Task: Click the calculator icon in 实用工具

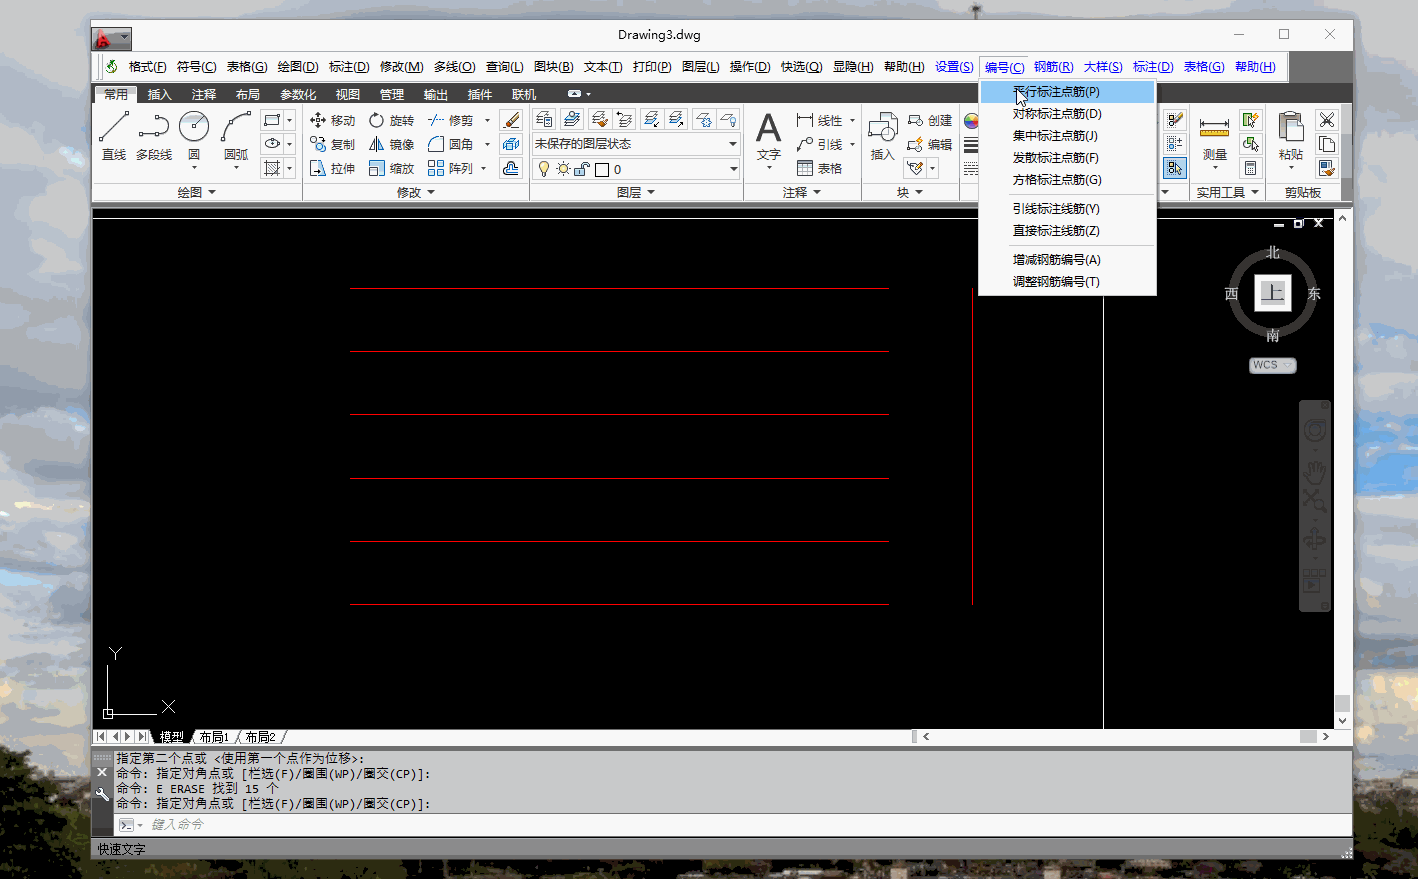Action: tap(1250, 168)
